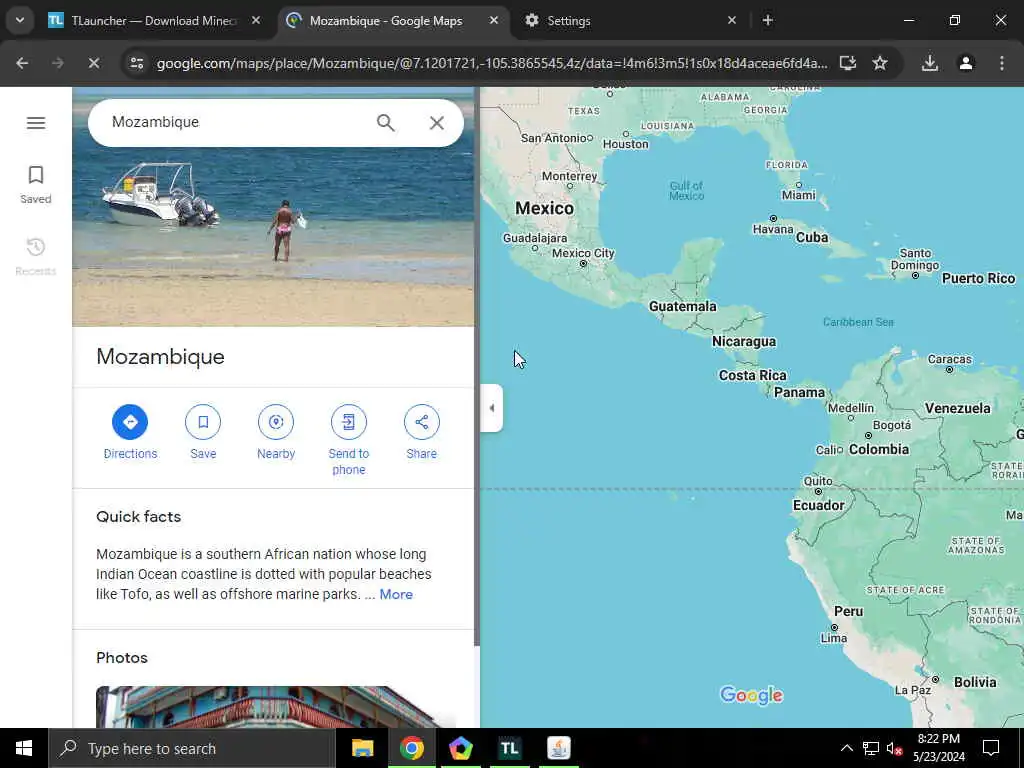Open the Java app in taskbar

(558, 748)
